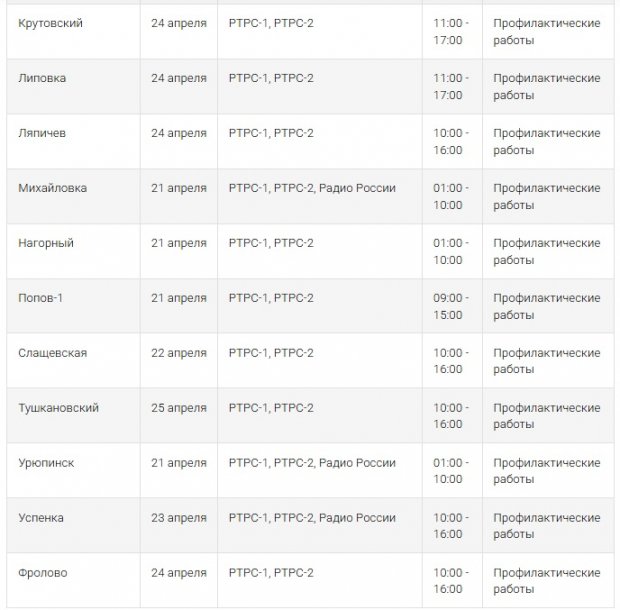Click Михайловка channels with Радио России
Image resolution: width=620 pixels, height=610 pixels.
(x=320, y=196)
